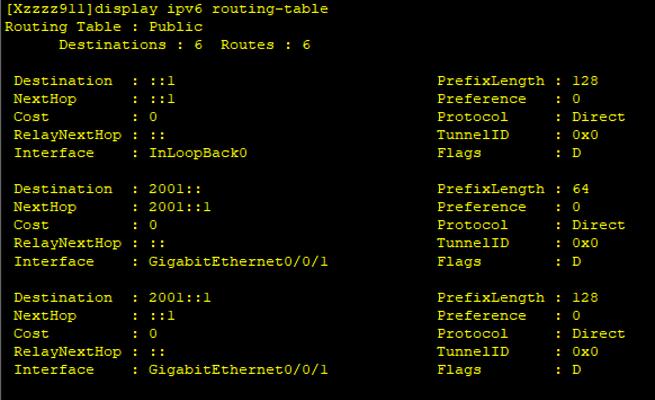The width and height of the screenshot is (655, 400).
Task: Click the 'display ipv6 routing-table' command text
Action: (211, 9)
